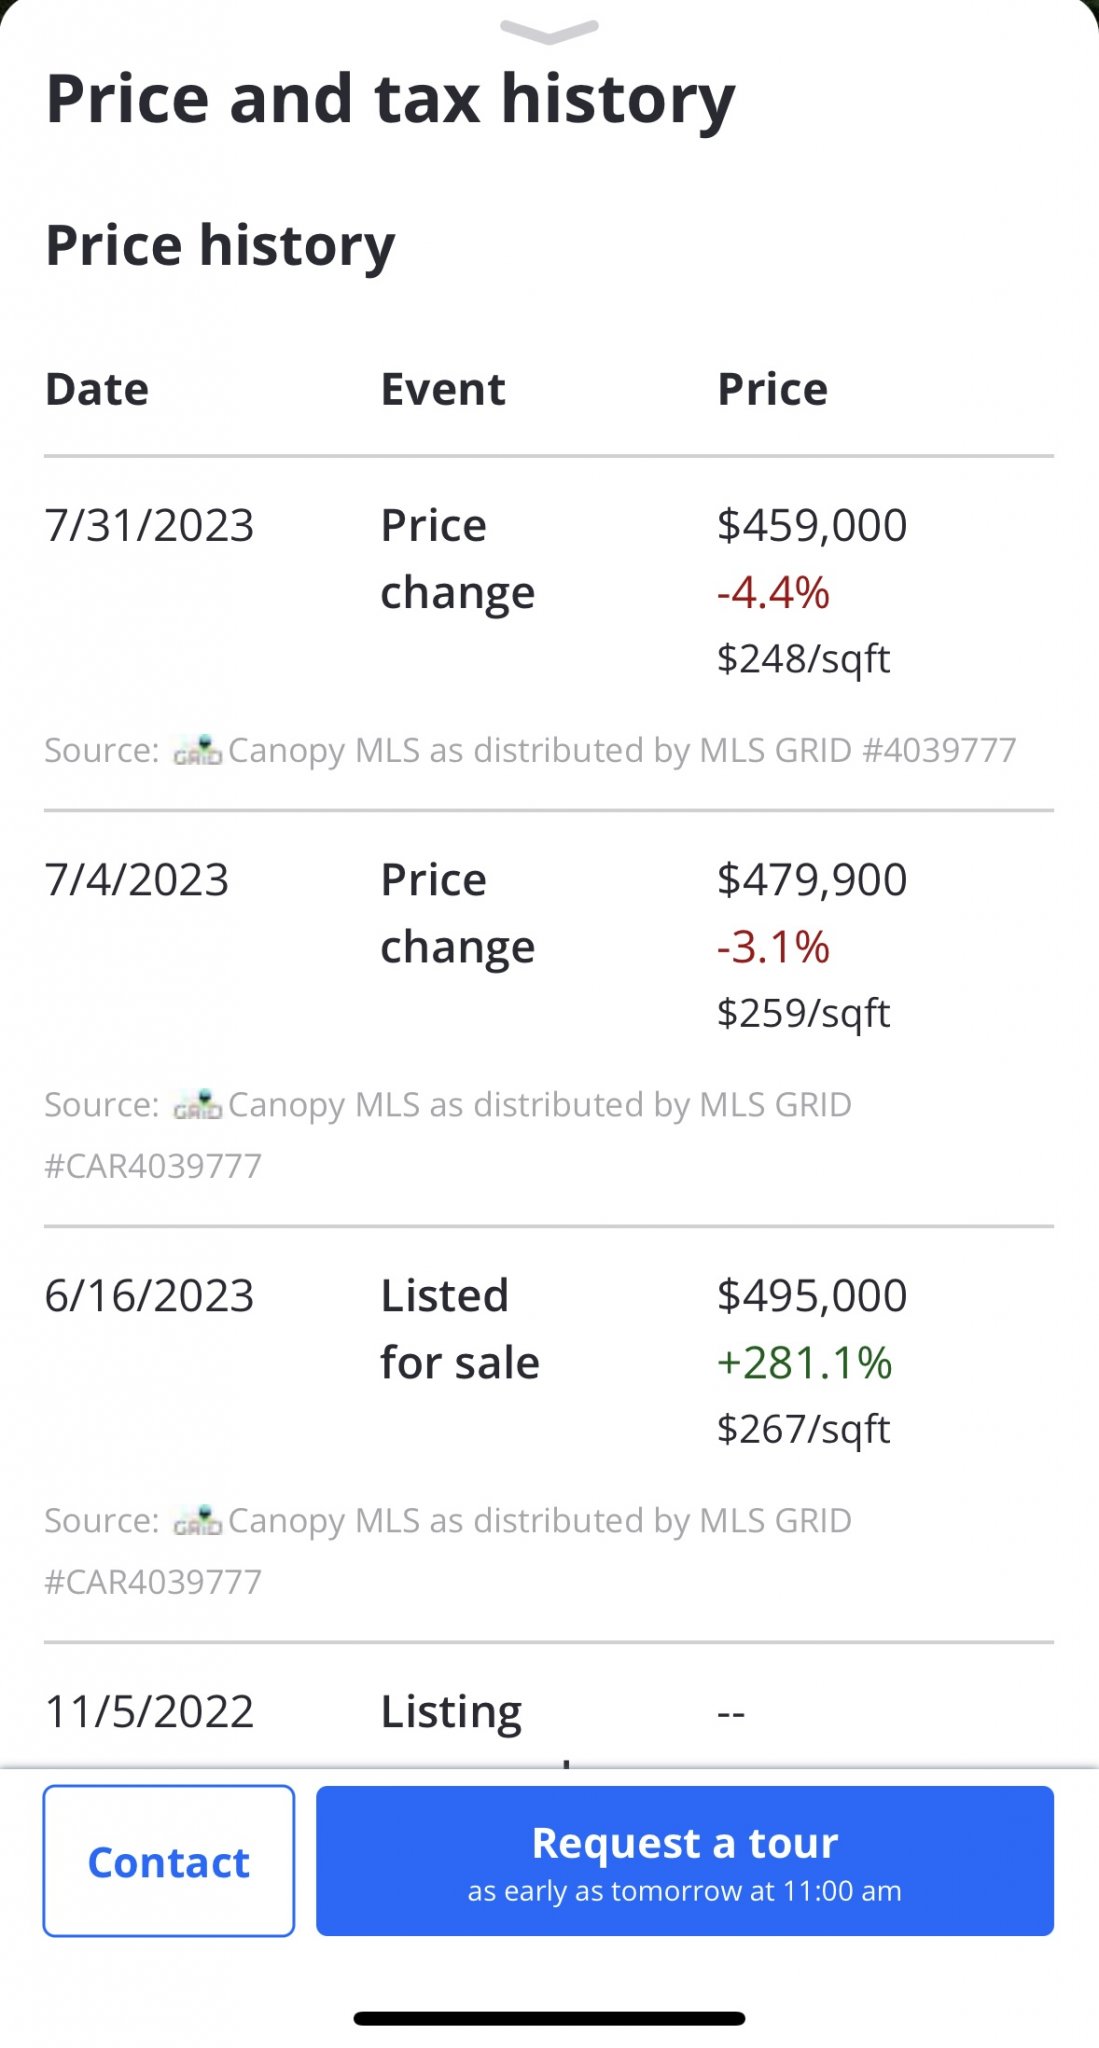
Task: Tap the $459,000 price value
Action: pos(812,525)
